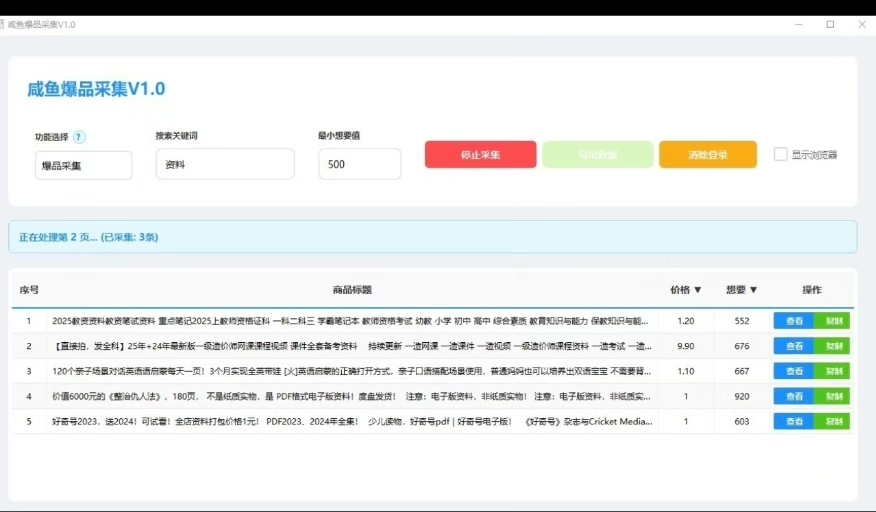The width and height of the screenshot is (876, 512).
Task: Click 复制 for row 1 (552 wants)
Action: [x=832, y=321]
